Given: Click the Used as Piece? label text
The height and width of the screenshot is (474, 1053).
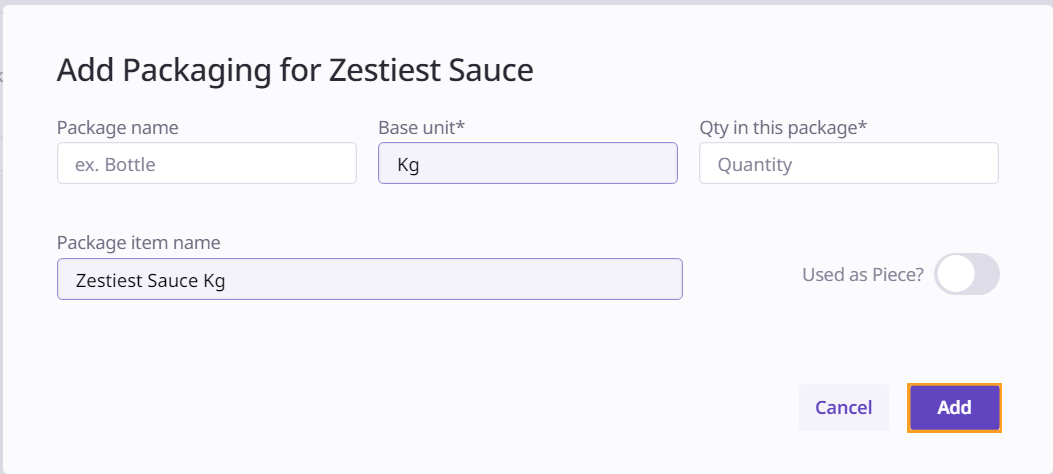Looking at the screenshot, I should click(x=862, y=274).
